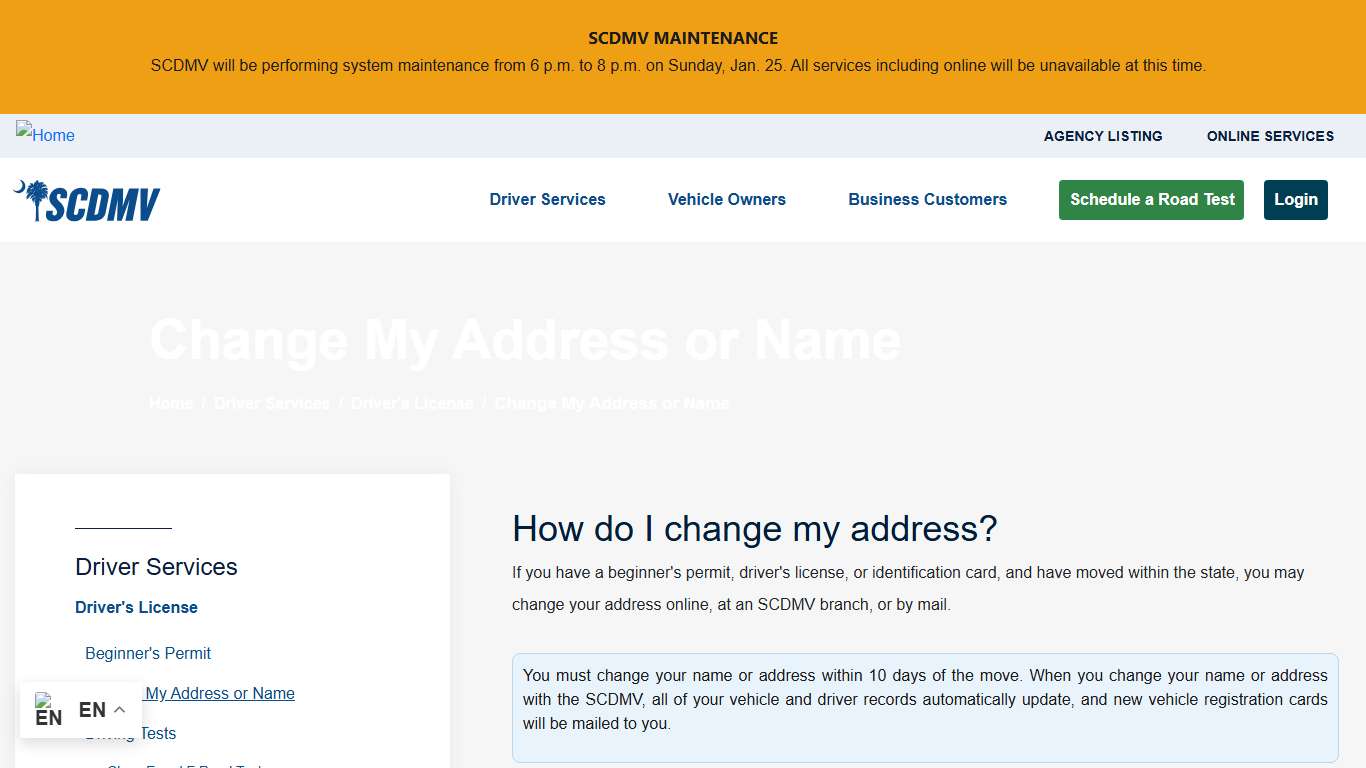Open the Vehicle Owners navigation menu

727,199
